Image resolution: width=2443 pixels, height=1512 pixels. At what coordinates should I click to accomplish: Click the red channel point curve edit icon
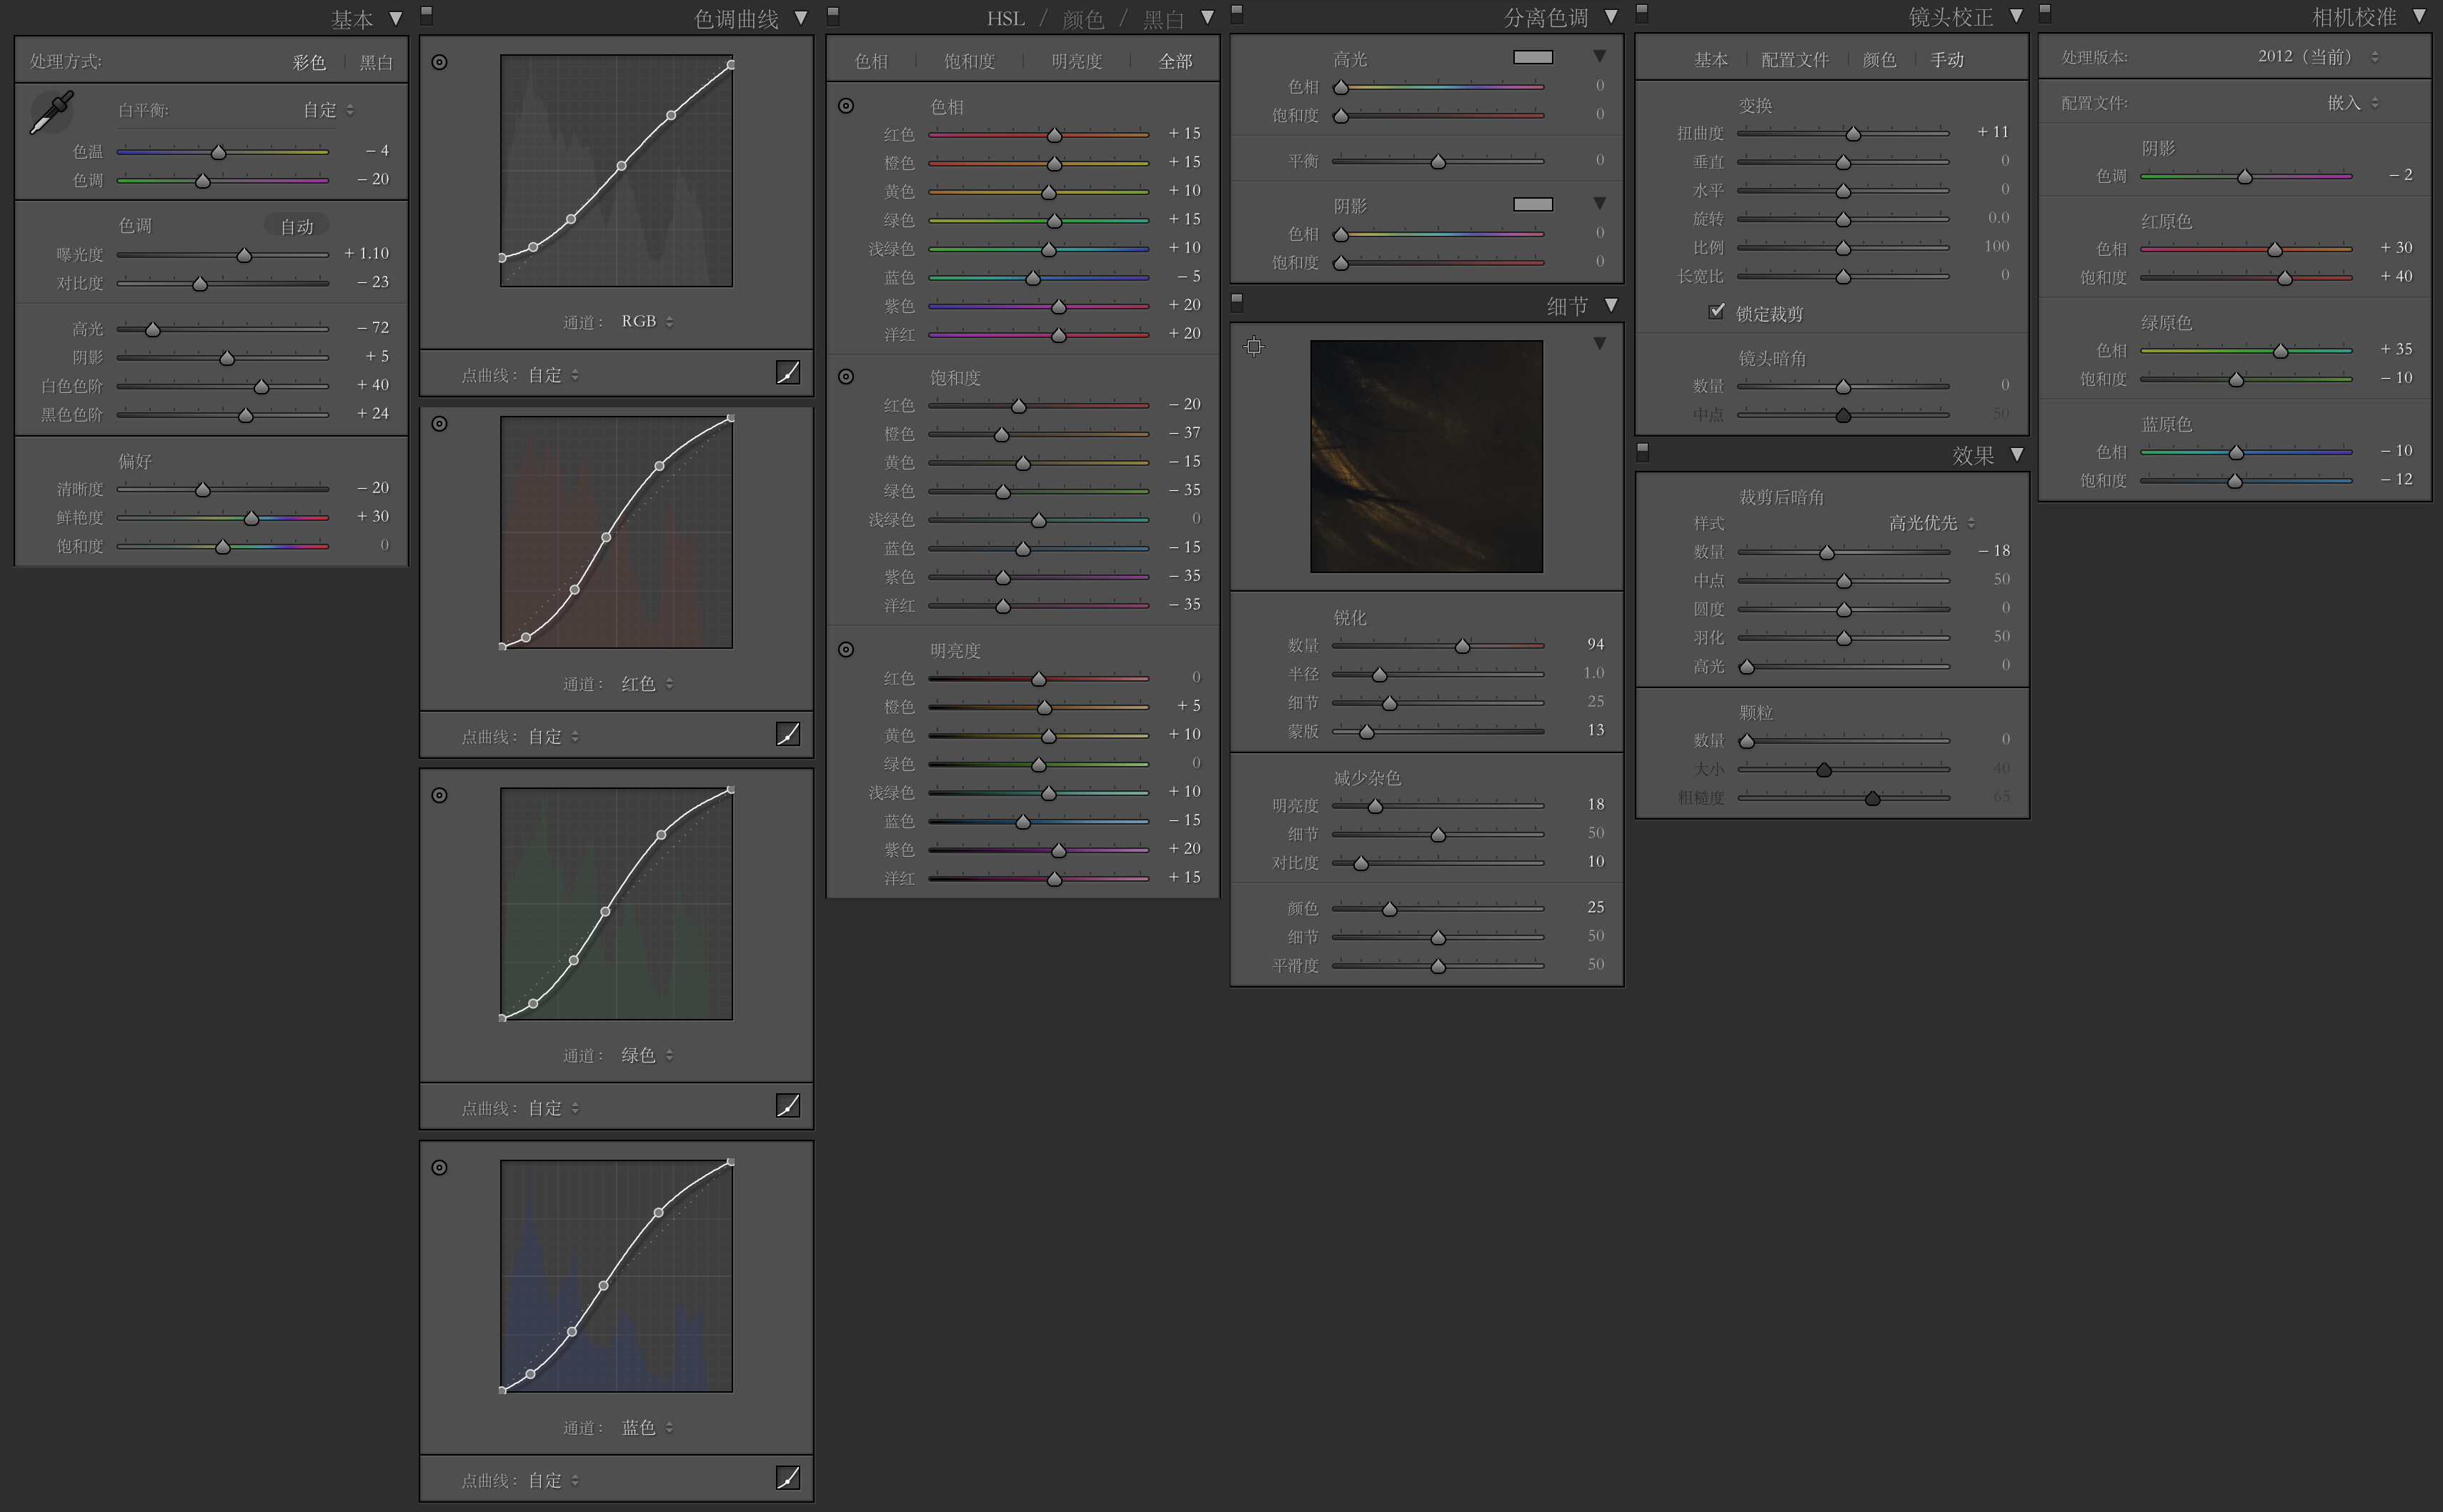[x=788, y=734]
